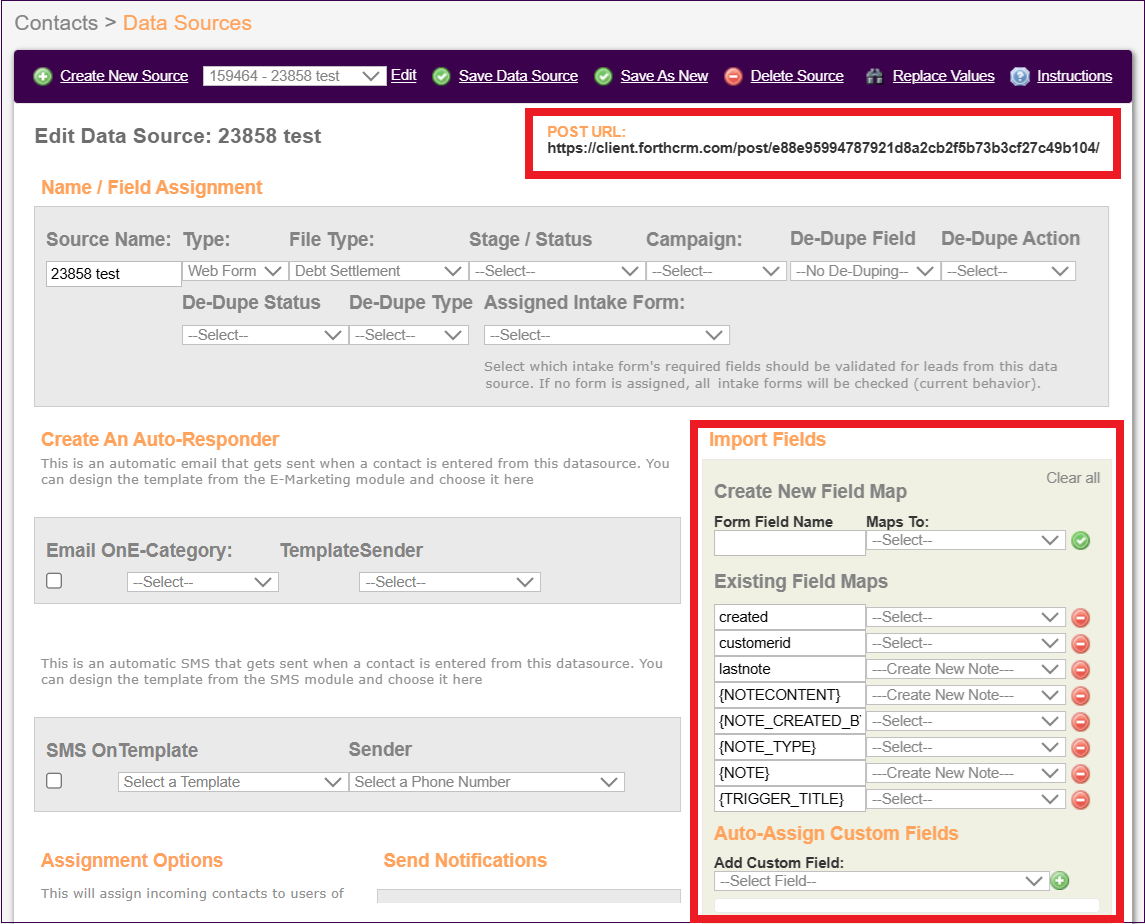Remove the 'created' field map
This screenshot has height=924, width=1145.
click(x=1081, y=618)
